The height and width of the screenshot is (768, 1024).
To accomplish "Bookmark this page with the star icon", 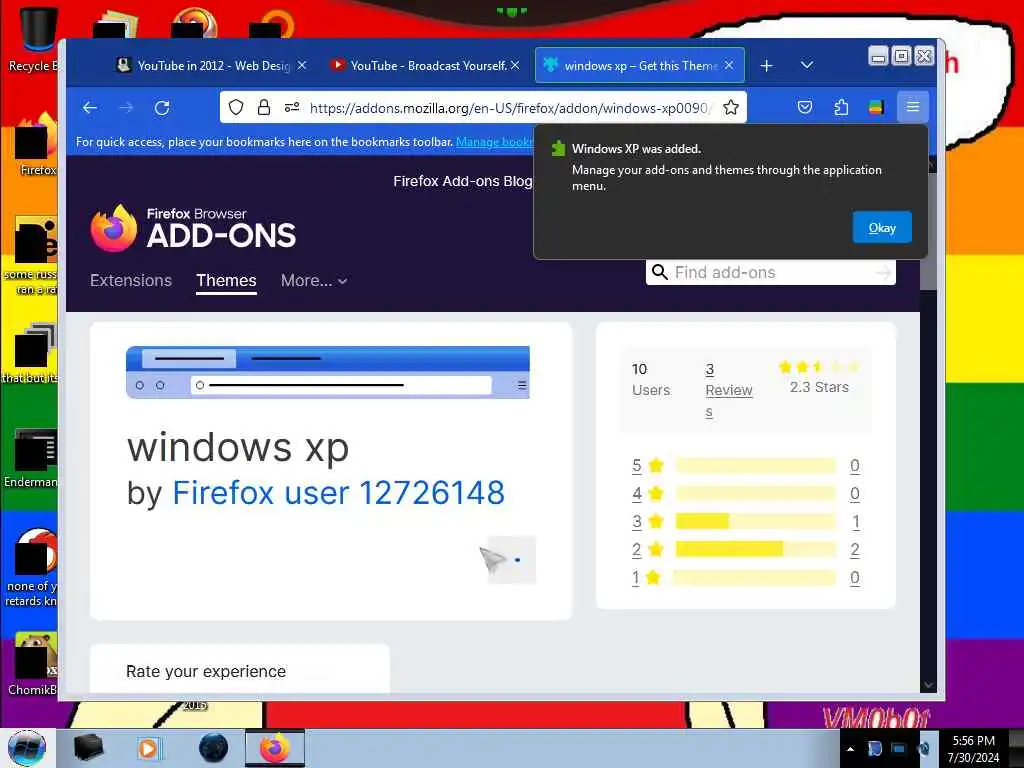I will (x=731, y=107).
